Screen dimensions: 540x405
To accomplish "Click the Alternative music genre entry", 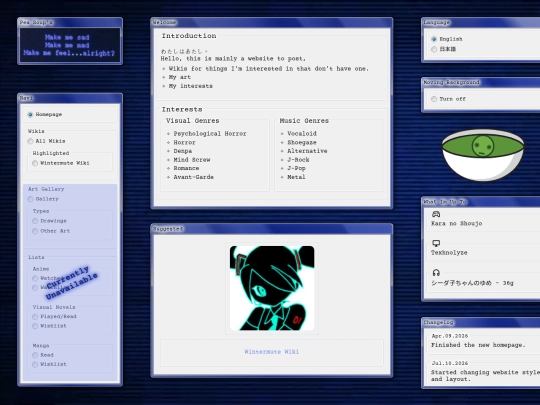I will click(x=307, y=151).
